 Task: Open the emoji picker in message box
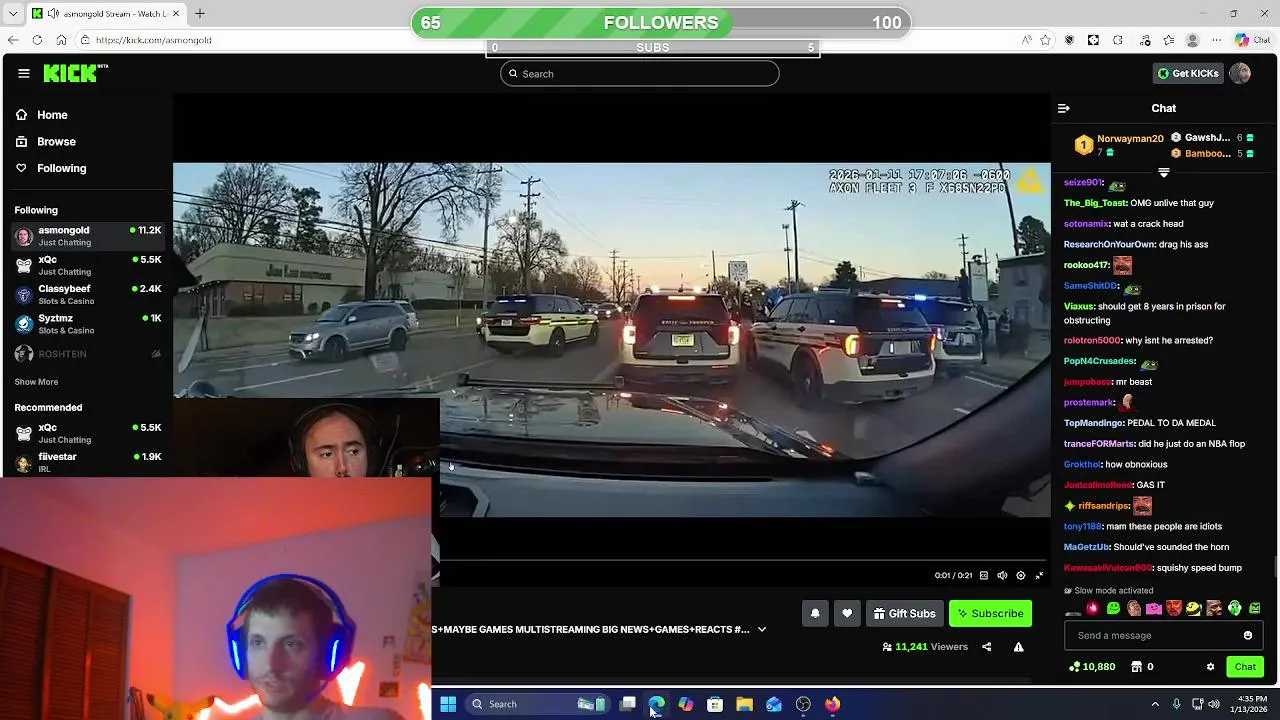tap(1248, 635)
